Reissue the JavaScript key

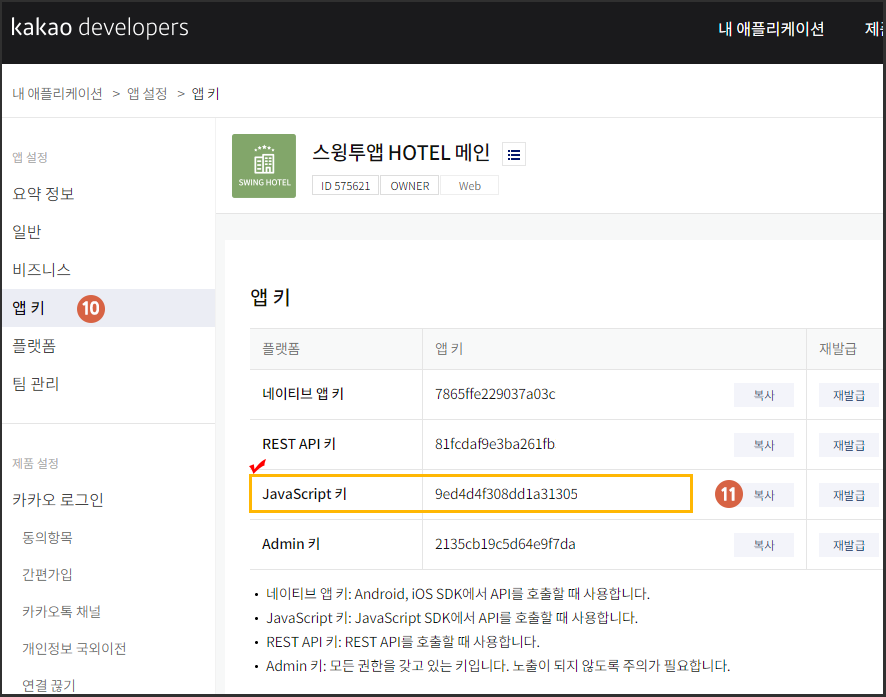pos(848,495)
